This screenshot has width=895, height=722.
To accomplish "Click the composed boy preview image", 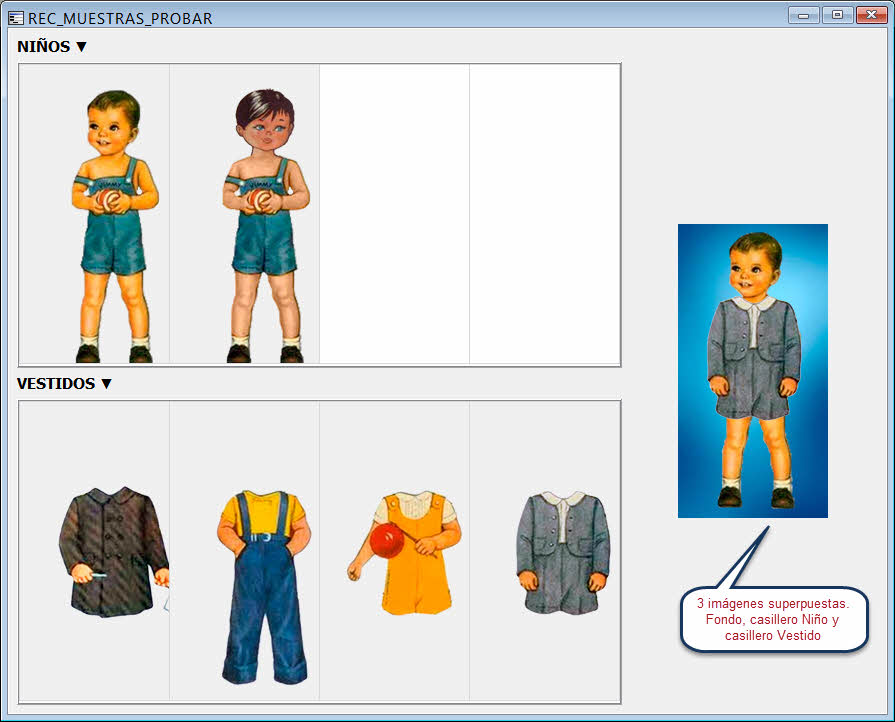I will point(753,371).
